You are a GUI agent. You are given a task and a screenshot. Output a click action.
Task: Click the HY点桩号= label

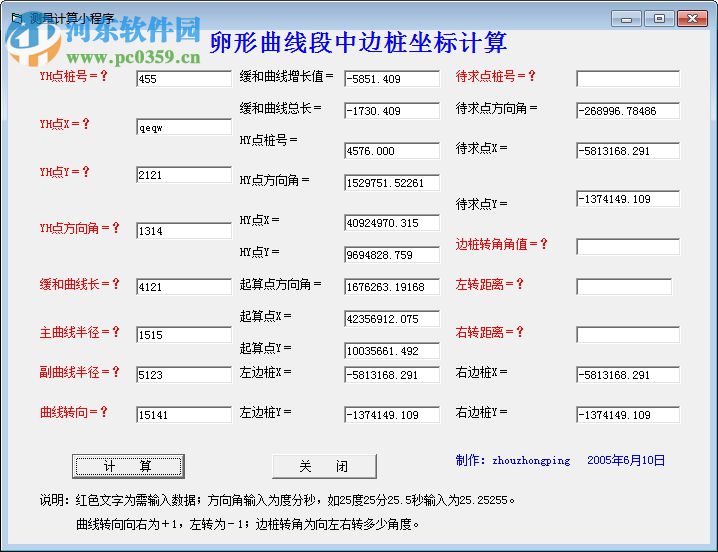point(268,140)
